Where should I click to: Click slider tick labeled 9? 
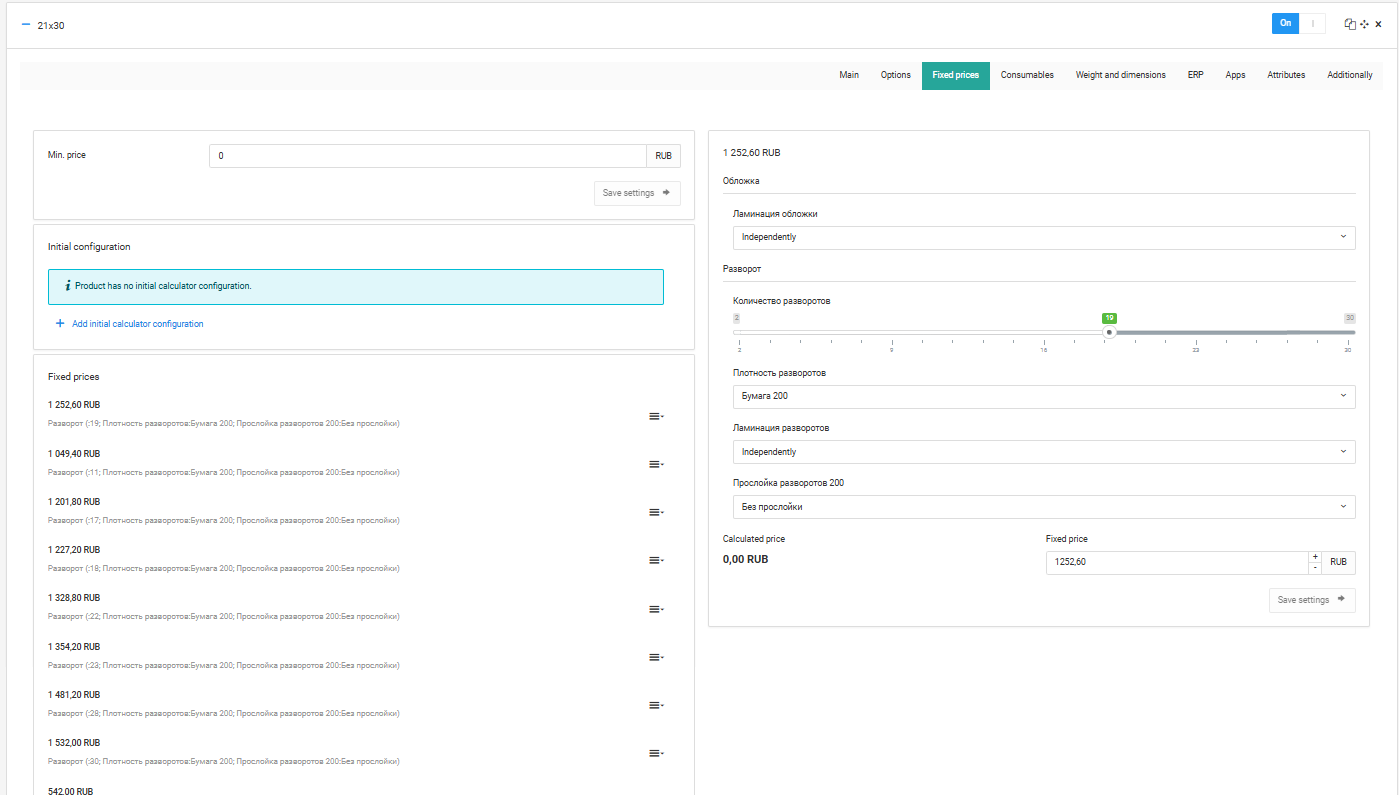coord(891,350)
